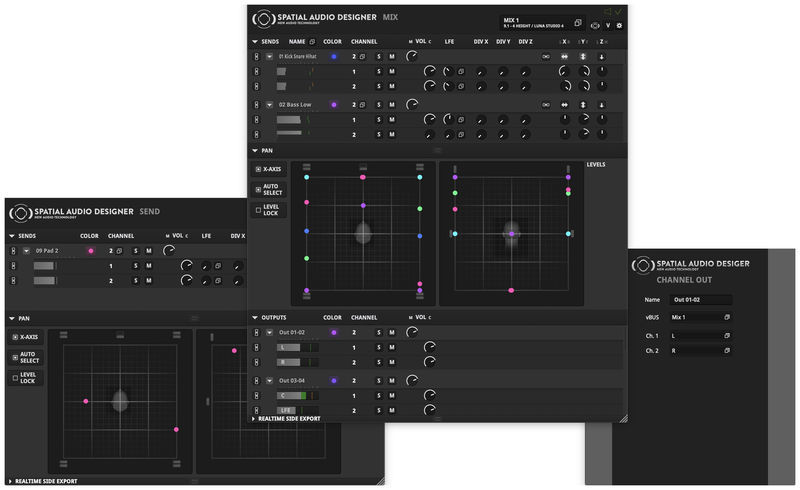Enable LEVEL LOCK checkbox in Send window
800x490 pixels.
(15, 378)
